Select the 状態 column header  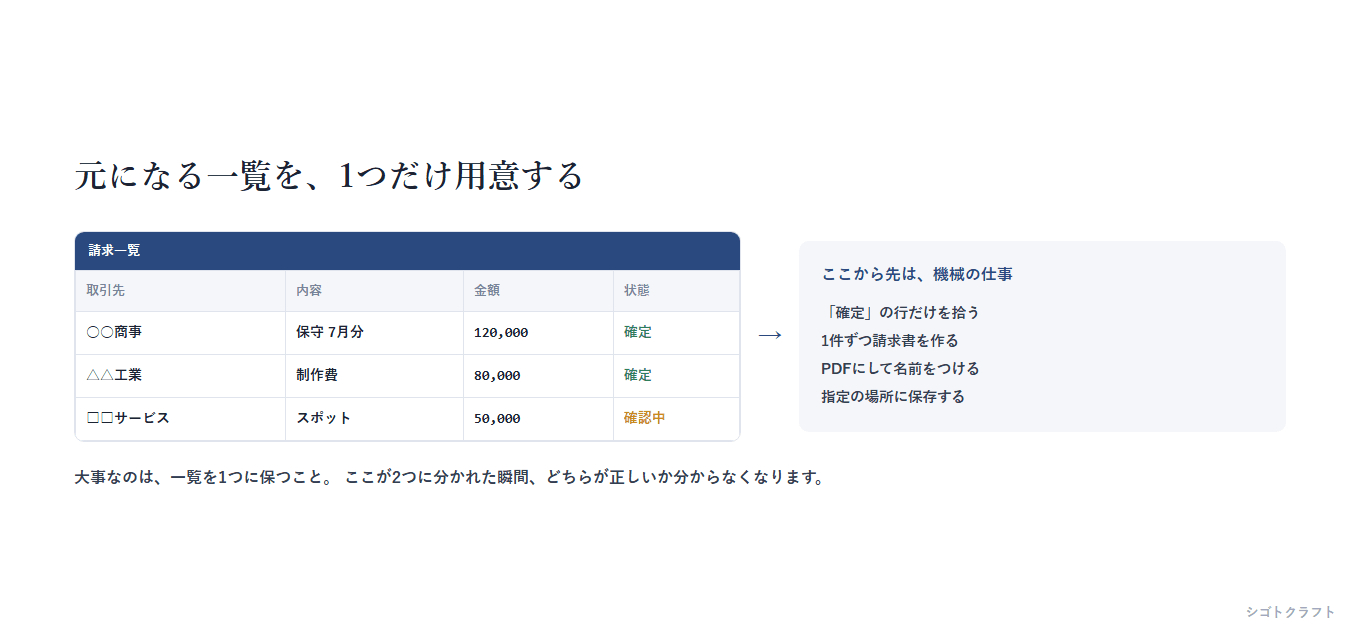pos(676,291)
